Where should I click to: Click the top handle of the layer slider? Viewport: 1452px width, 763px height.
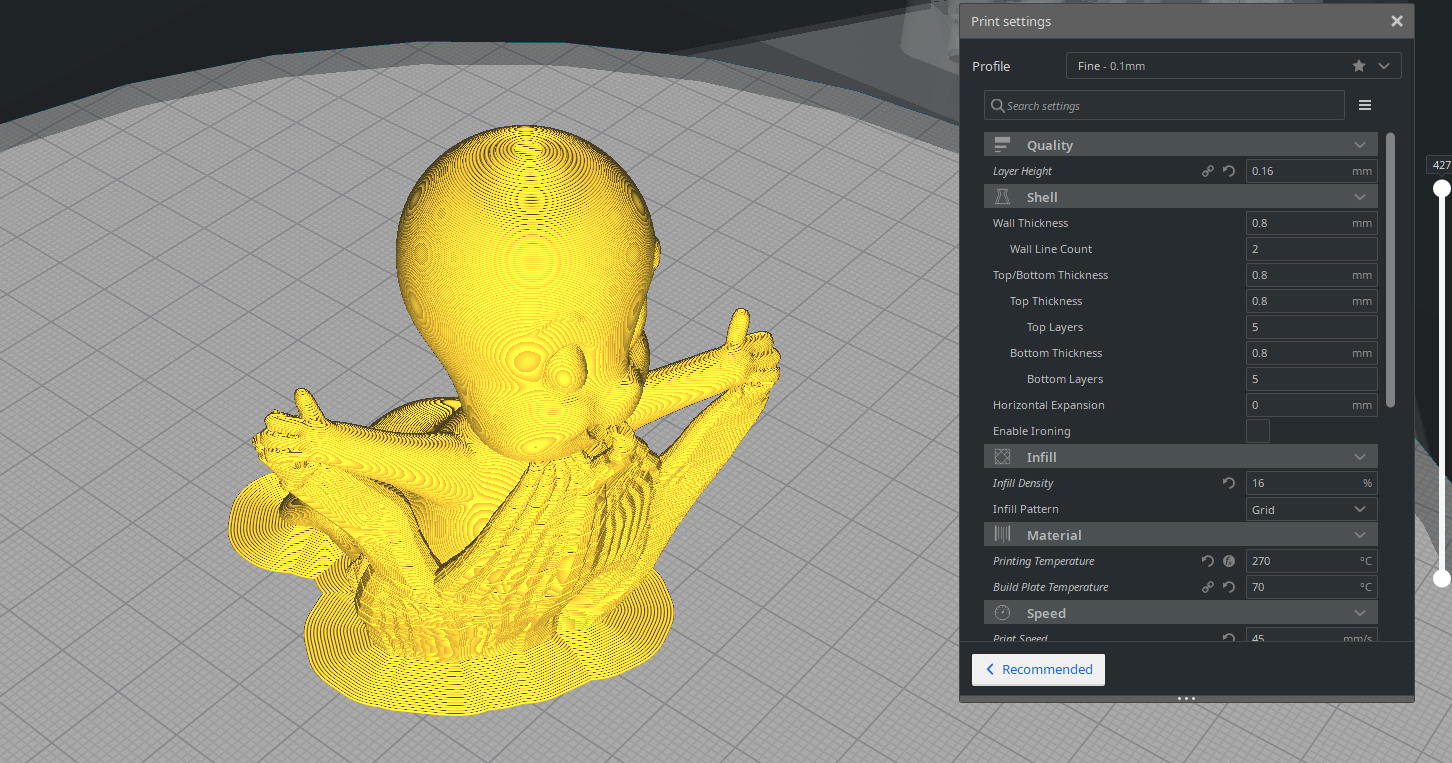(1442, 188)
